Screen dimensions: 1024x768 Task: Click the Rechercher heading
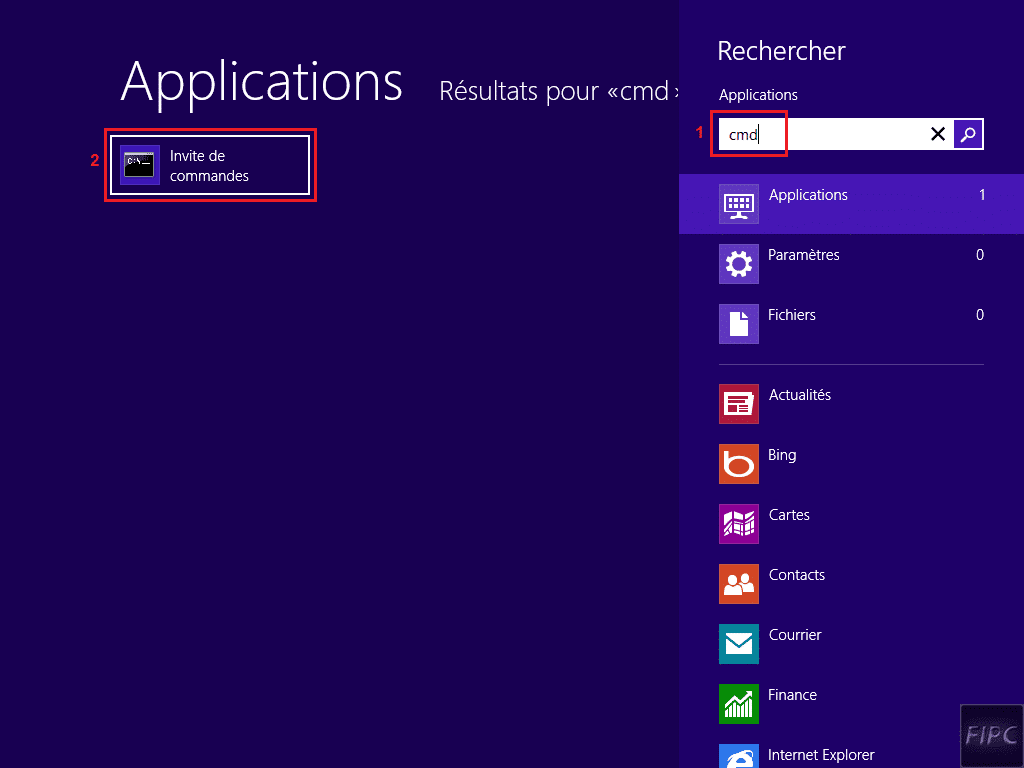click(781, 50)
